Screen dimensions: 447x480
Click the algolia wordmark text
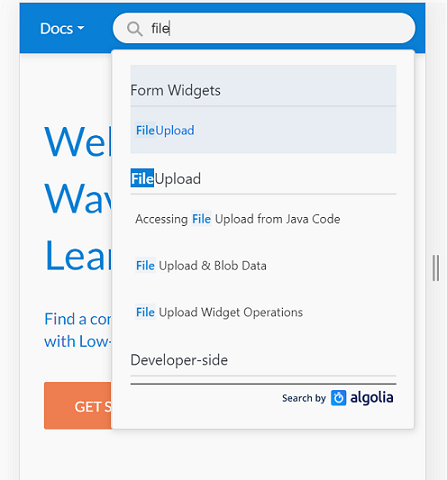coord(372,398)
